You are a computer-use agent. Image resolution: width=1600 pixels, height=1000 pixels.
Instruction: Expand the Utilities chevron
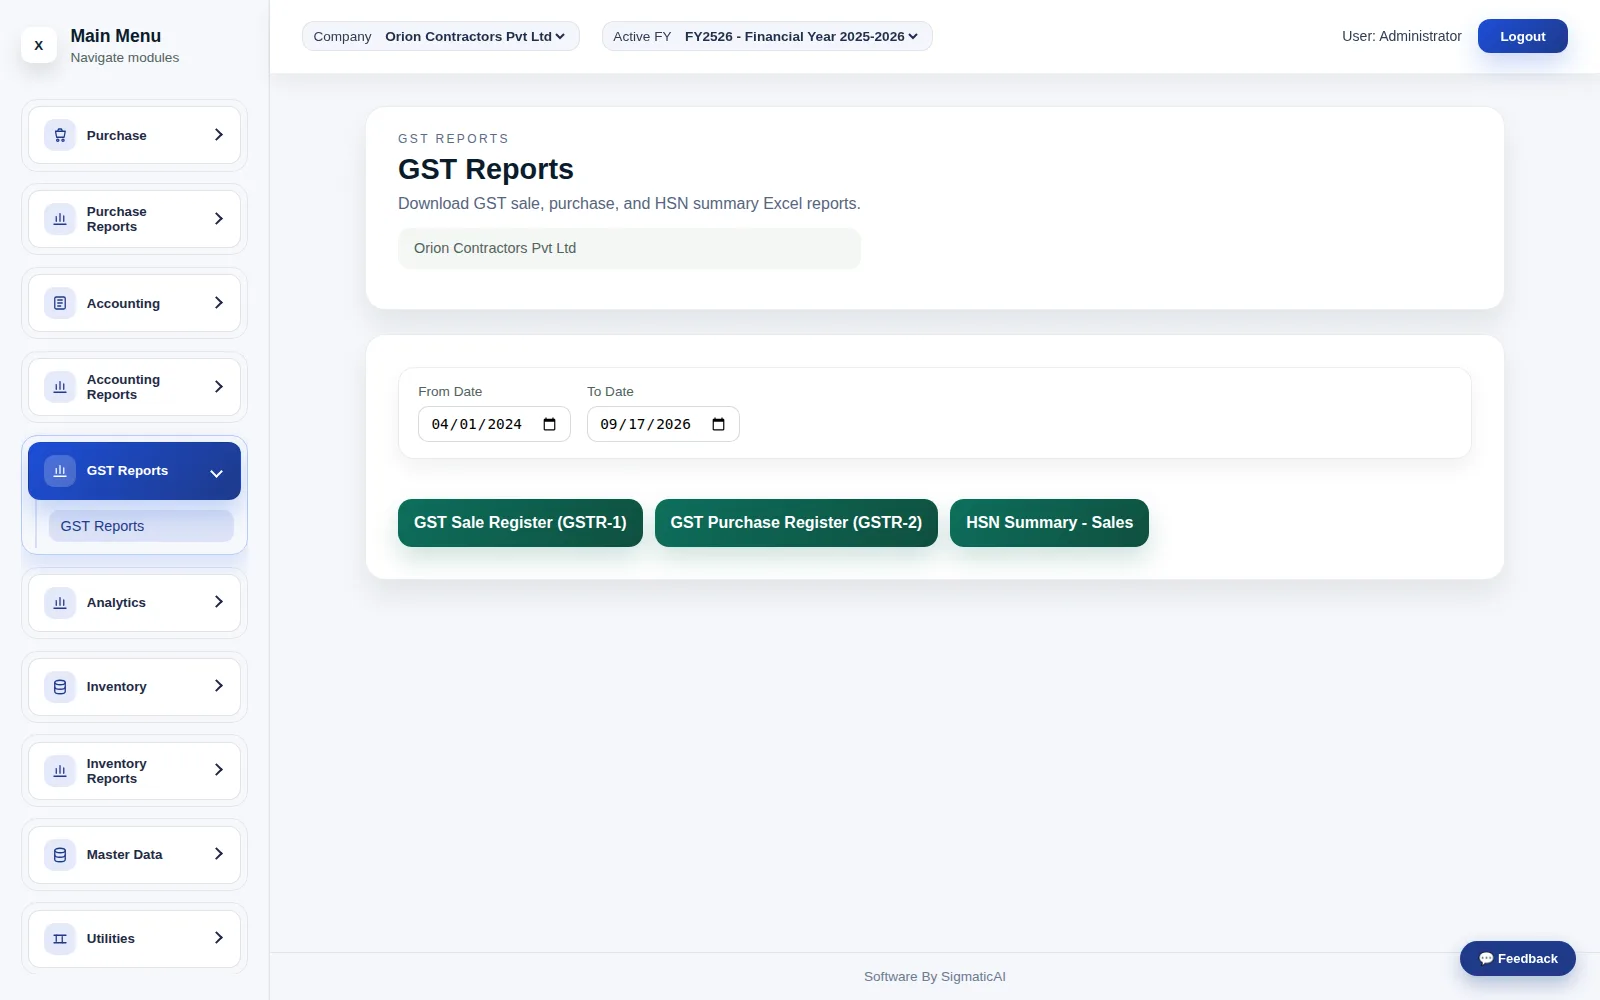click(x=218, y=938)
